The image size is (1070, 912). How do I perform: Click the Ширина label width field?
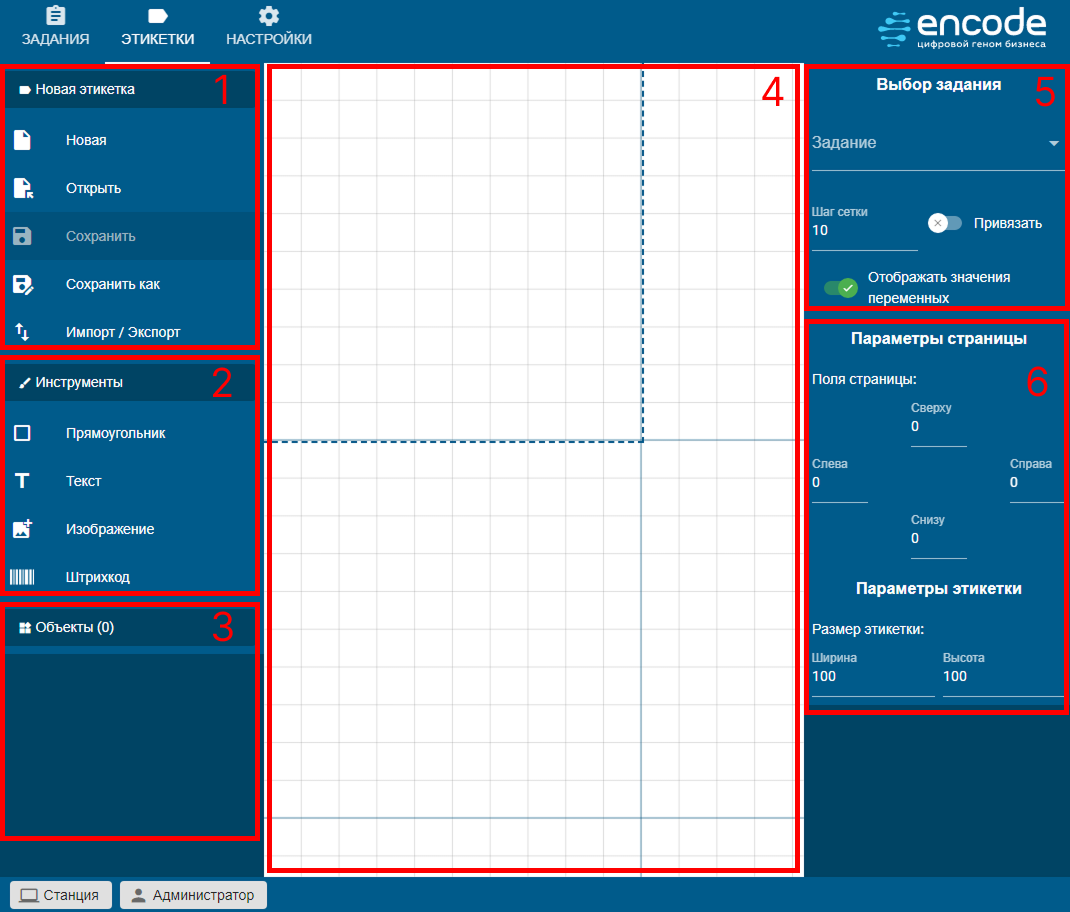(871, 677)
